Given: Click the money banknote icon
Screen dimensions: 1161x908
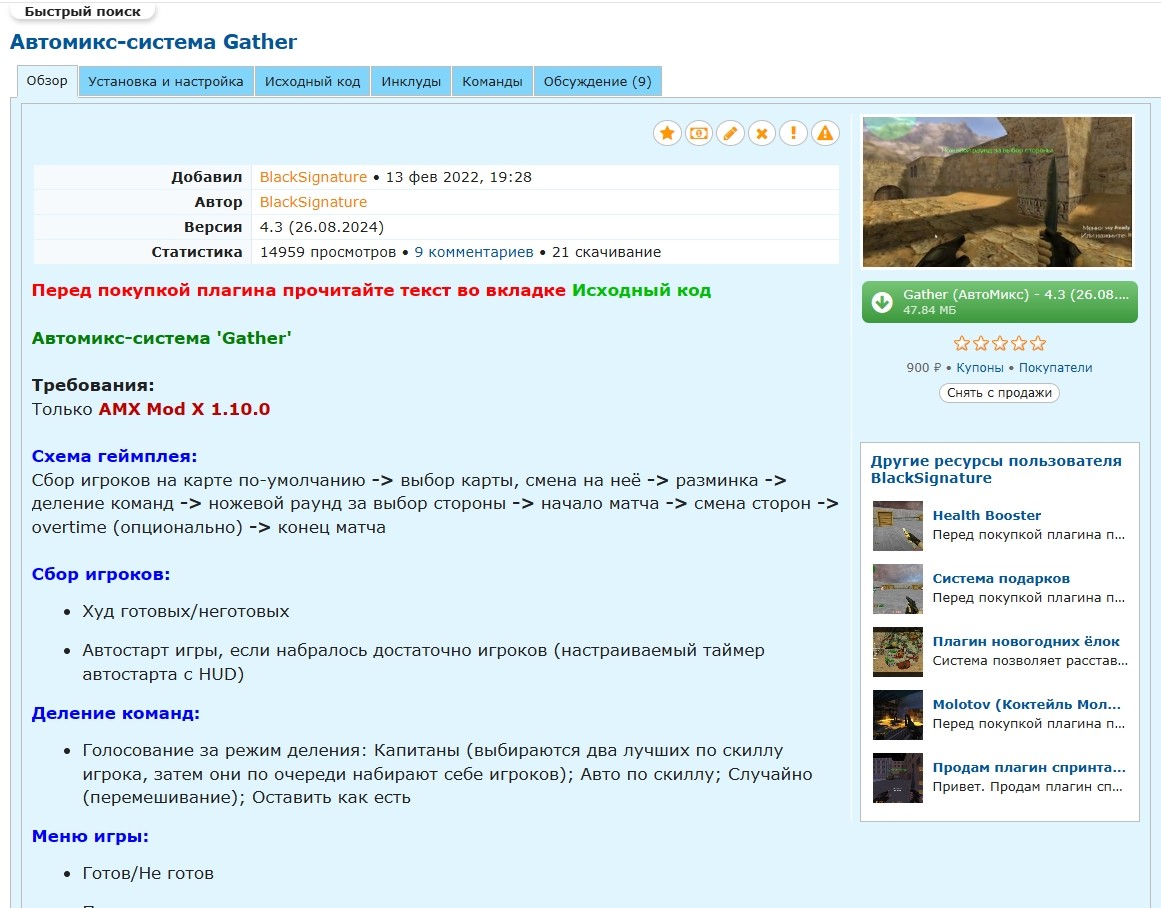Looking at the screenshot, I should click(x=698, y=133).
